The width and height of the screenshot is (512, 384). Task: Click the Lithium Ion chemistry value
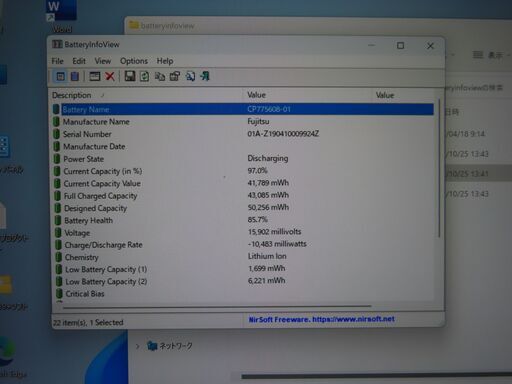(267, 256)
